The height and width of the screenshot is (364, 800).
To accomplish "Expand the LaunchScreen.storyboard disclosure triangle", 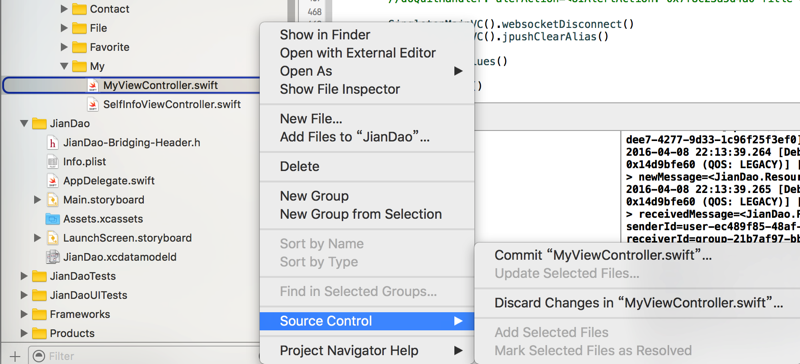I will point(37,238).
